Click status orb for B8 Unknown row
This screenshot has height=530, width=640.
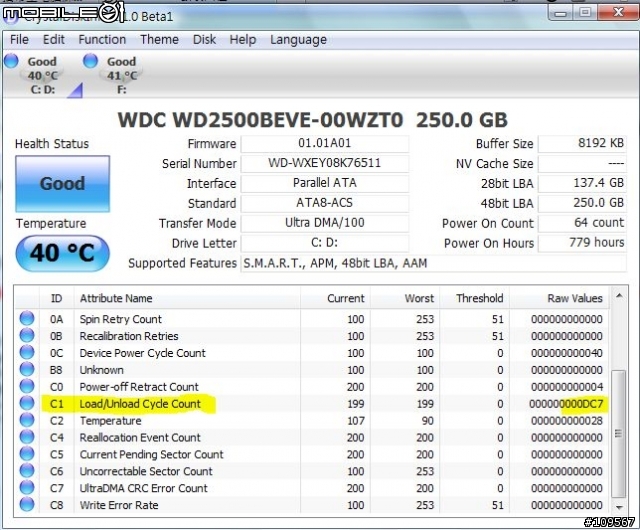coord(27,370)
